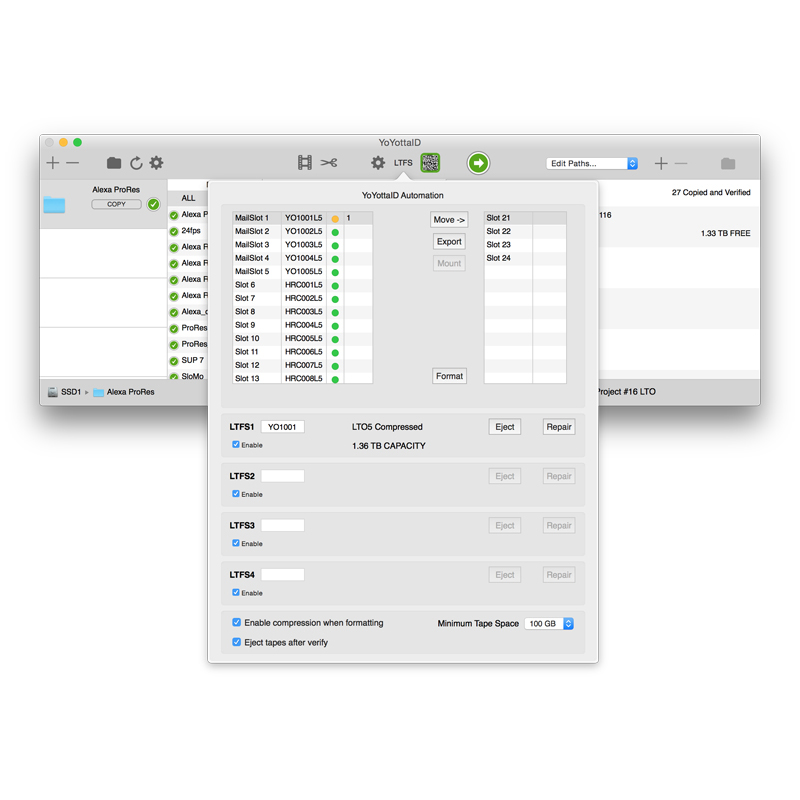Click the COPY progress control for Alexa ProRes

point(116,203)
